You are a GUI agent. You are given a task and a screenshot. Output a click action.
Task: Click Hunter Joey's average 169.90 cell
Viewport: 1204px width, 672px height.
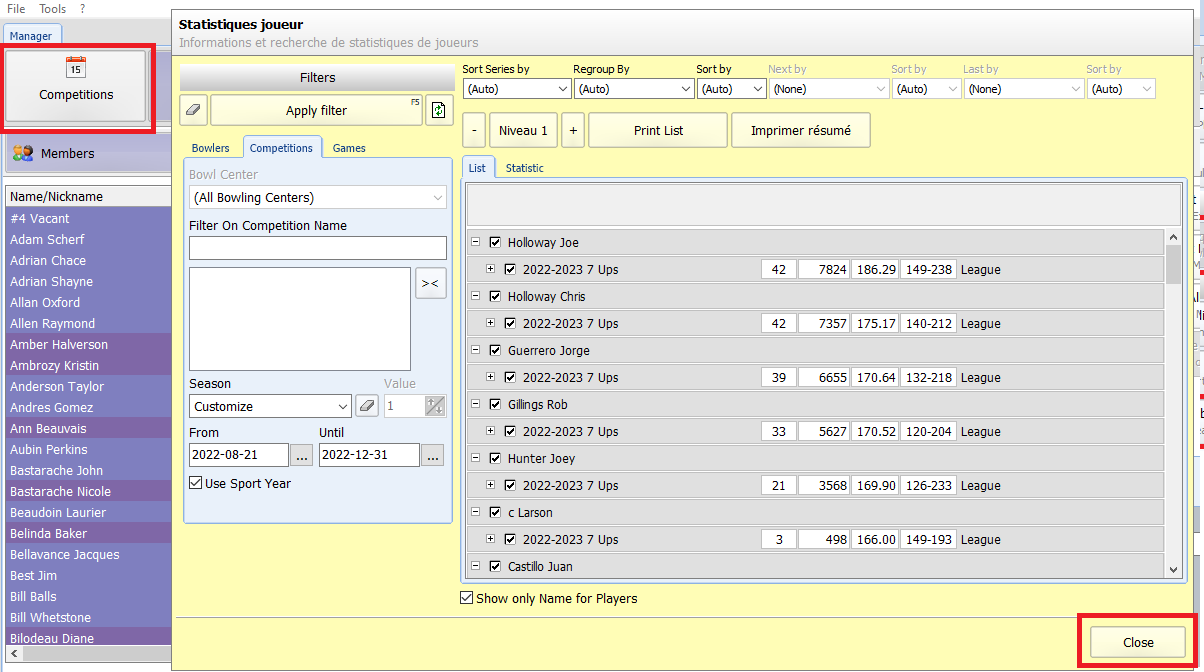pos(875,485)
